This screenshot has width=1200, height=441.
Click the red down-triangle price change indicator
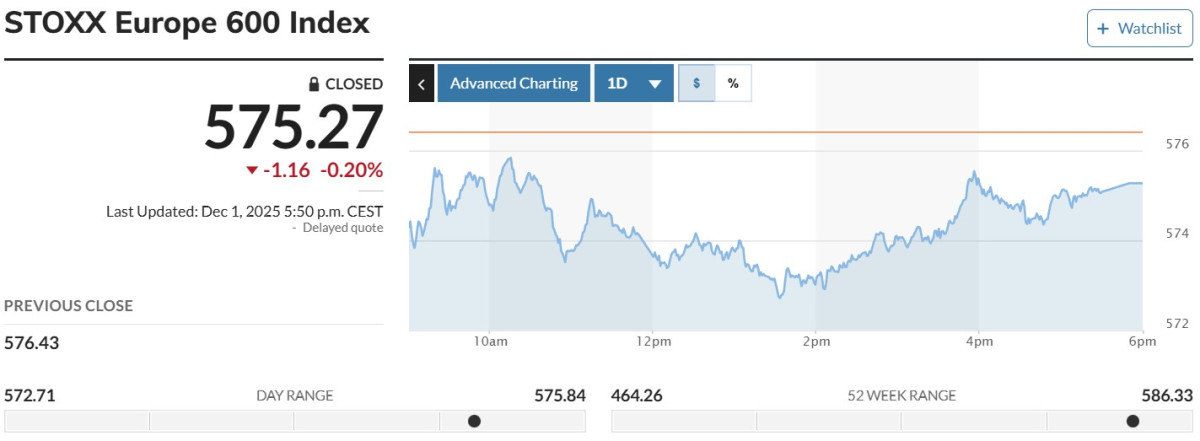coord(252,171)
